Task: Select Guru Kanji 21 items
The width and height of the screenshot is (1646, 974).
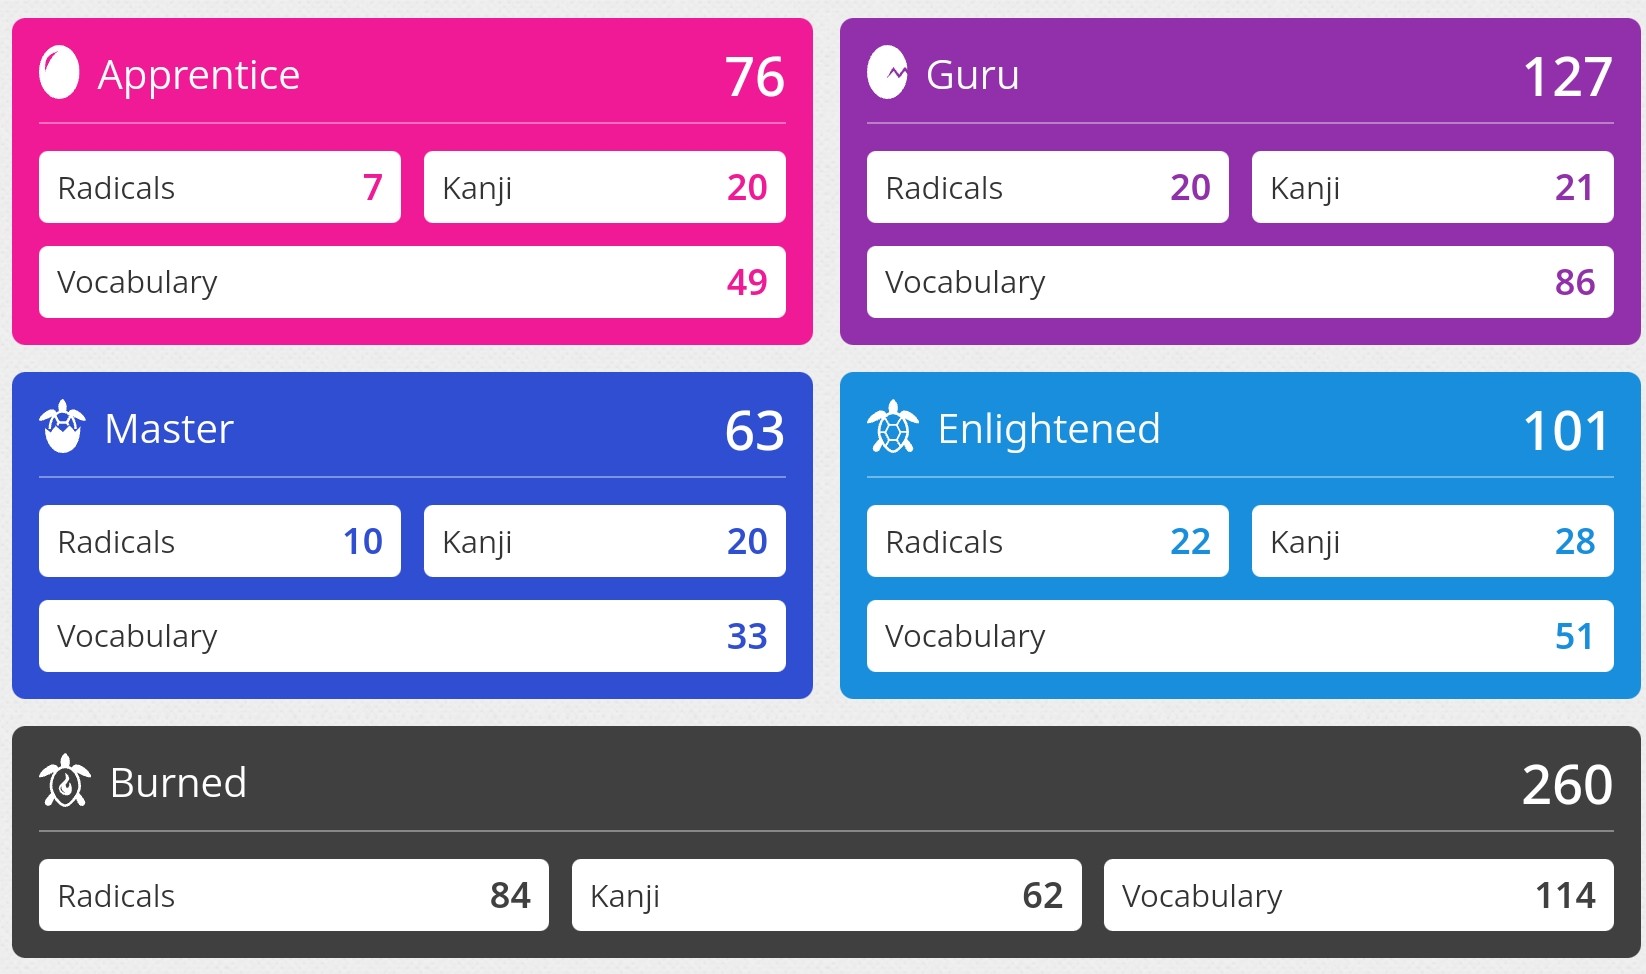Action: point(1433,187)
